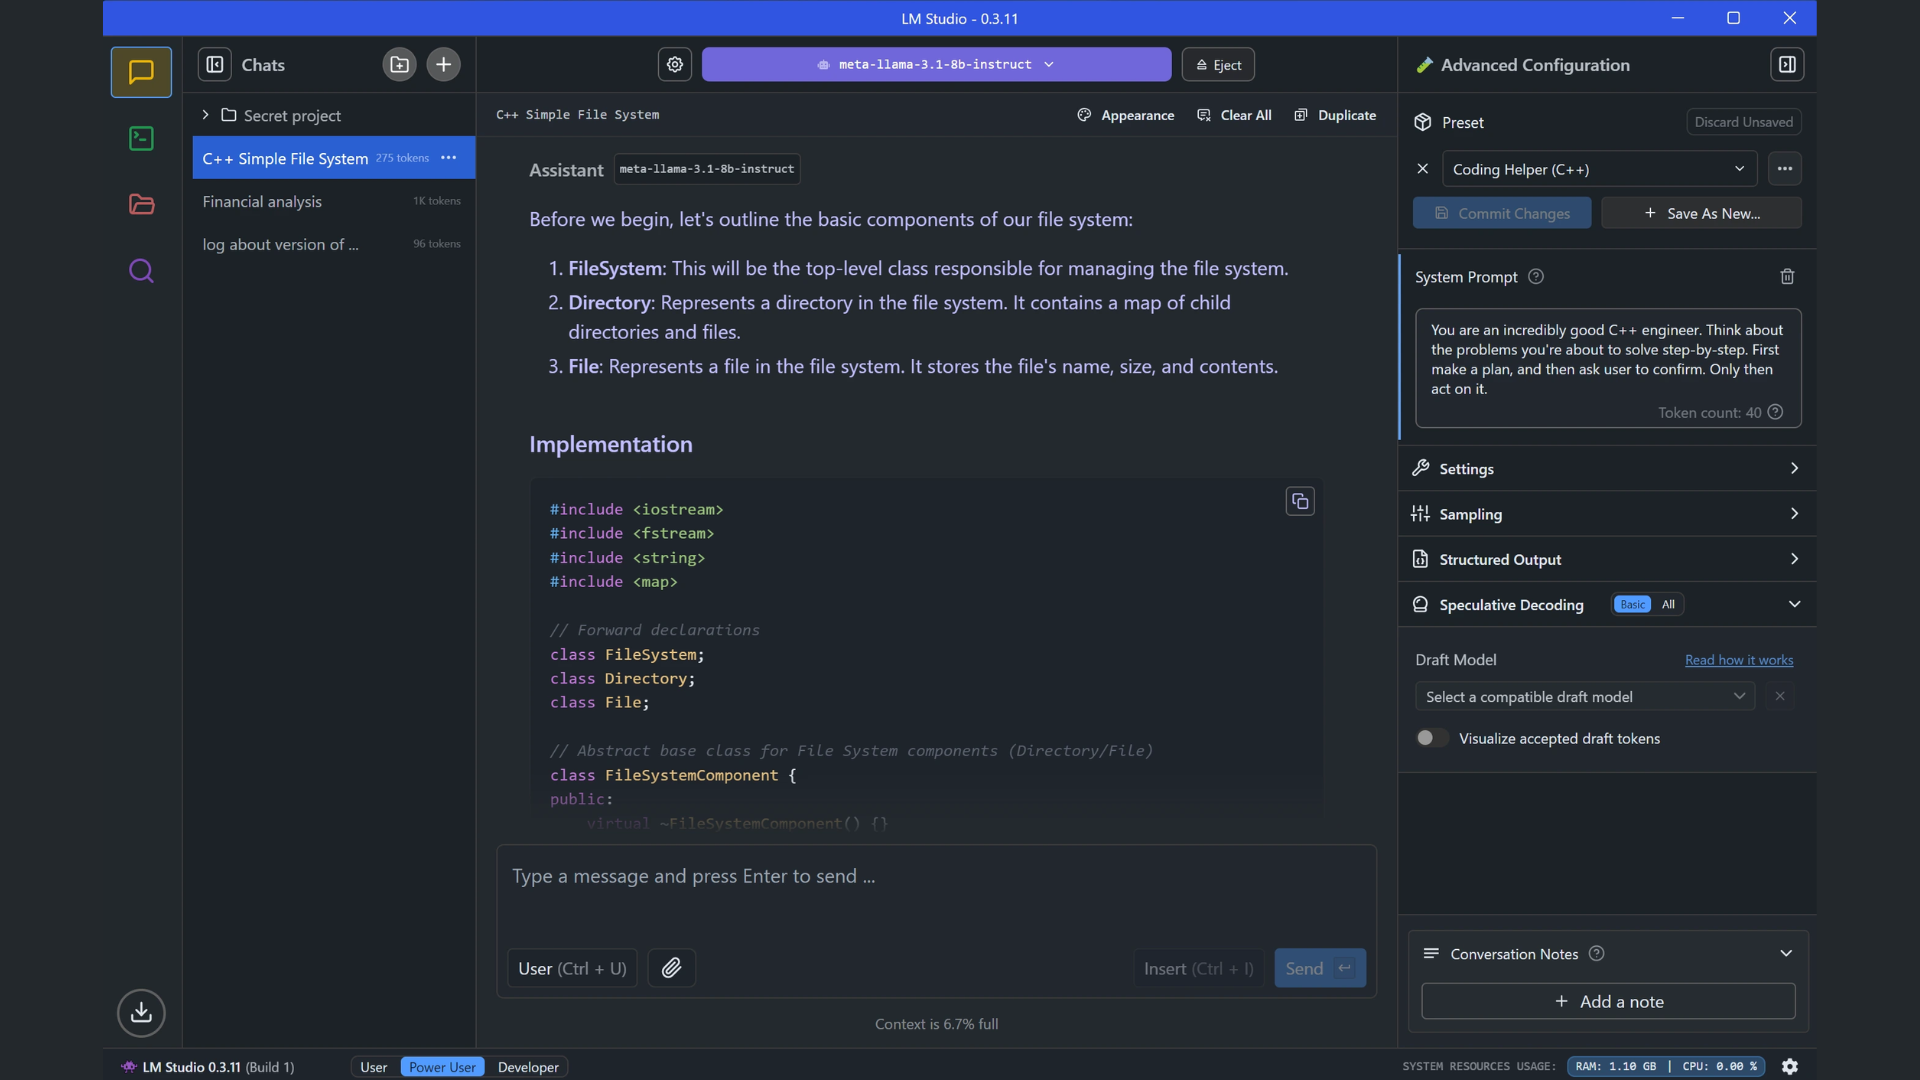Click the meta-llama-3.1-8b-instruct assistant badge
Viewport: 1920px width, 1080px height.
click(707, 169)
